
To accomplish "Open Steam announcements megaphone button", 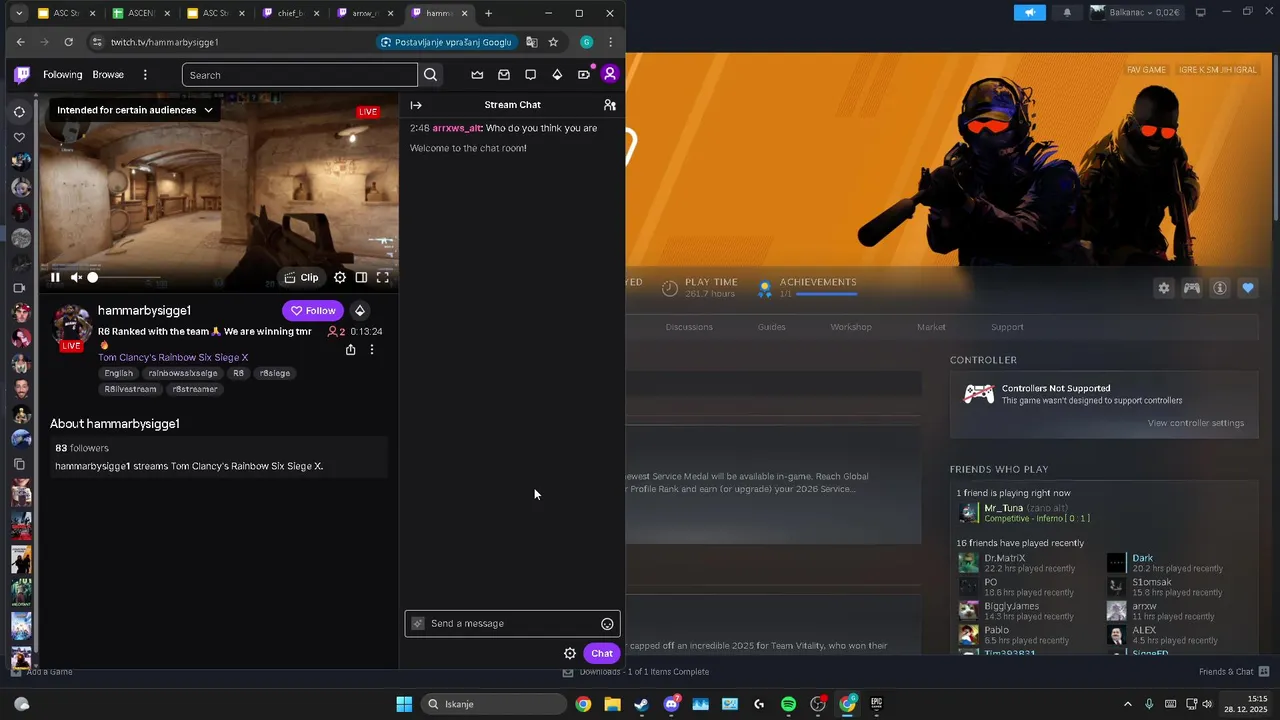I will pos(1029,13).
